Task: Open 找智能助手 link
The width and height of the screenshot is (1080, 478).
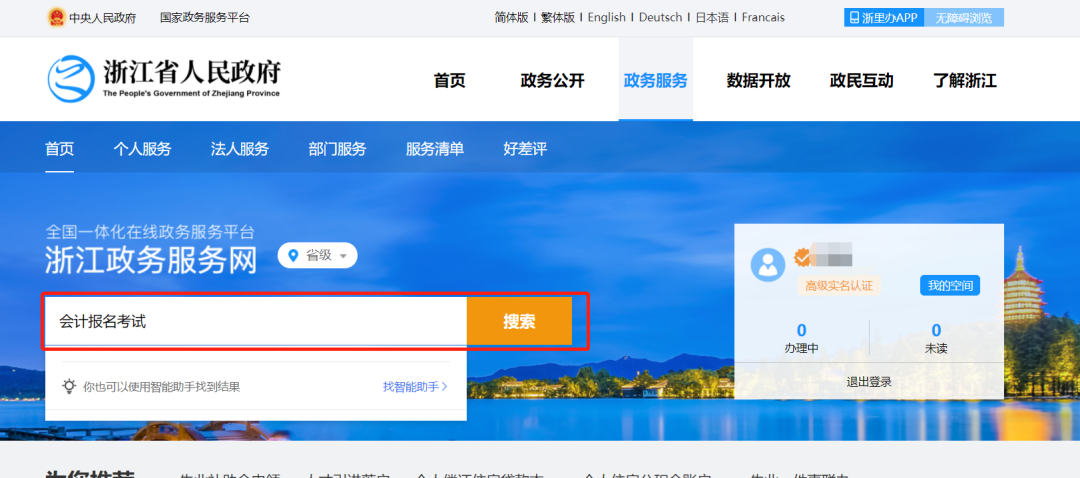Action: click(415, 386)
